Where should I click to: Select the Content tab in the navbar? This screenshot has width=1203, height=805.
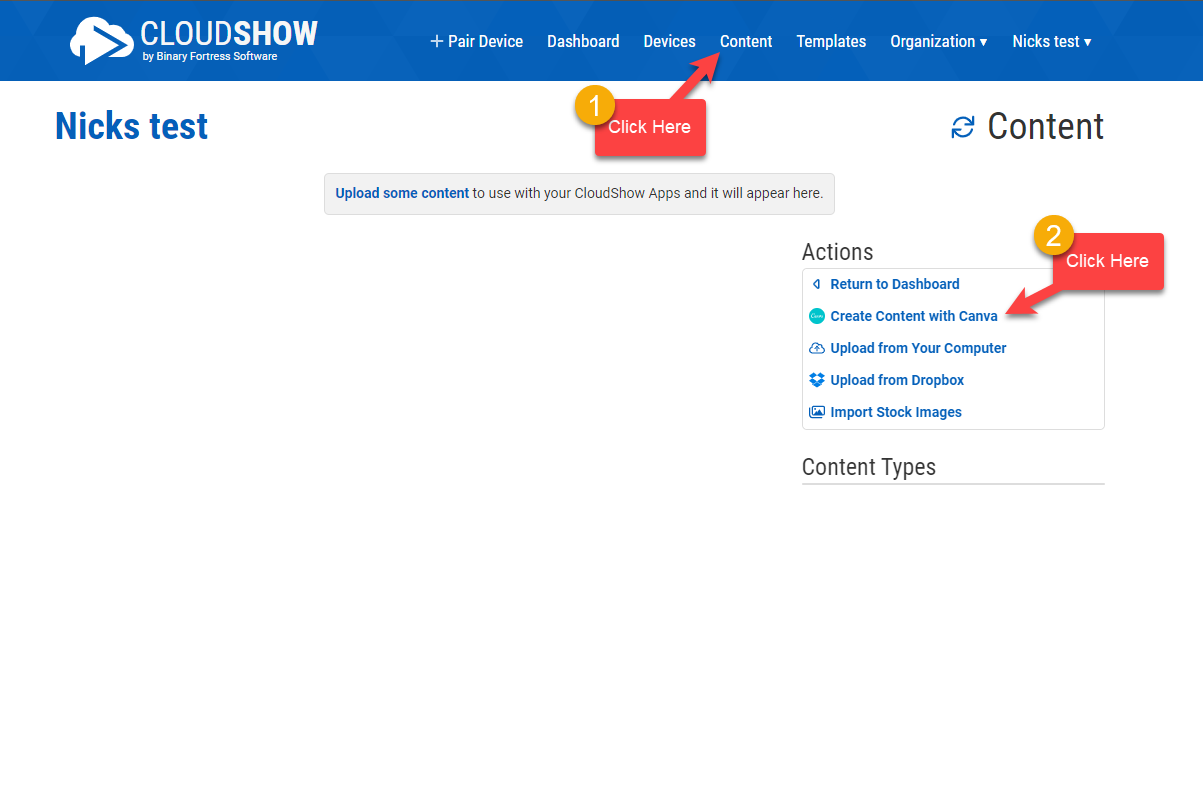746,42
